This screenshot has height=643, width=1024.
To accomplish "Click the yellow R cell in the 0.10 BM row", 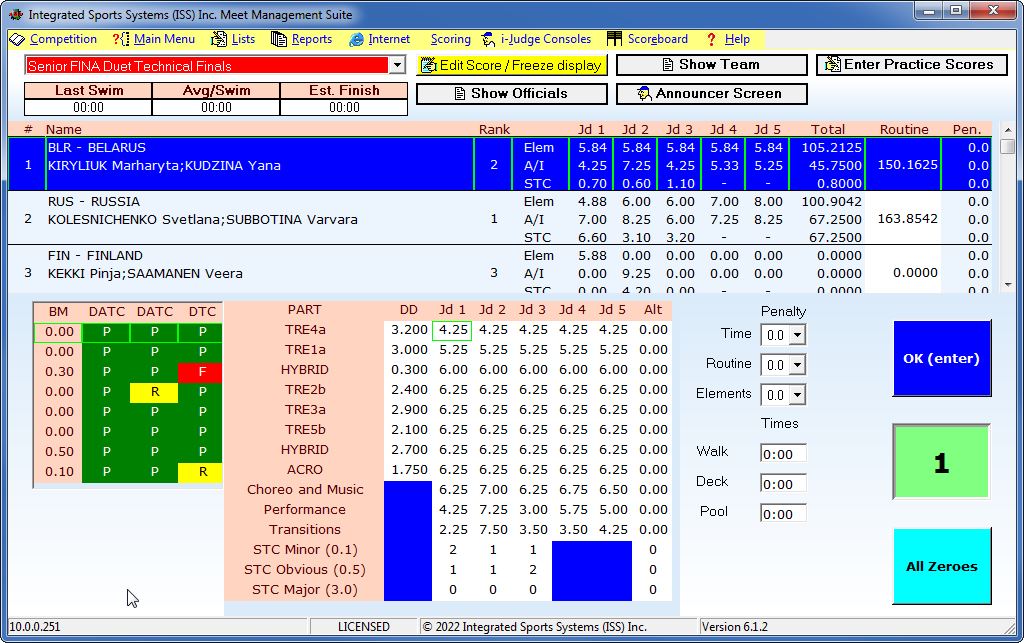I will (202, 471).
